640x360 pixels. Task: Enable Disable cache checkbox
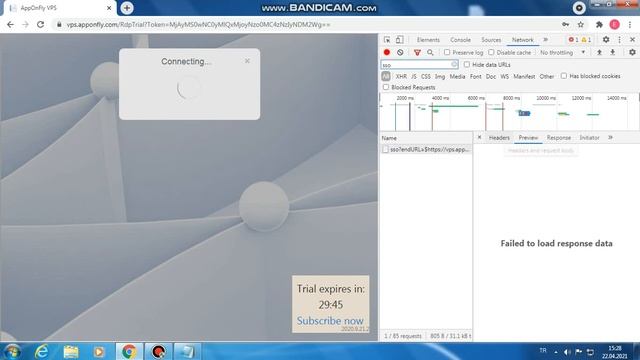coord(491,52)
